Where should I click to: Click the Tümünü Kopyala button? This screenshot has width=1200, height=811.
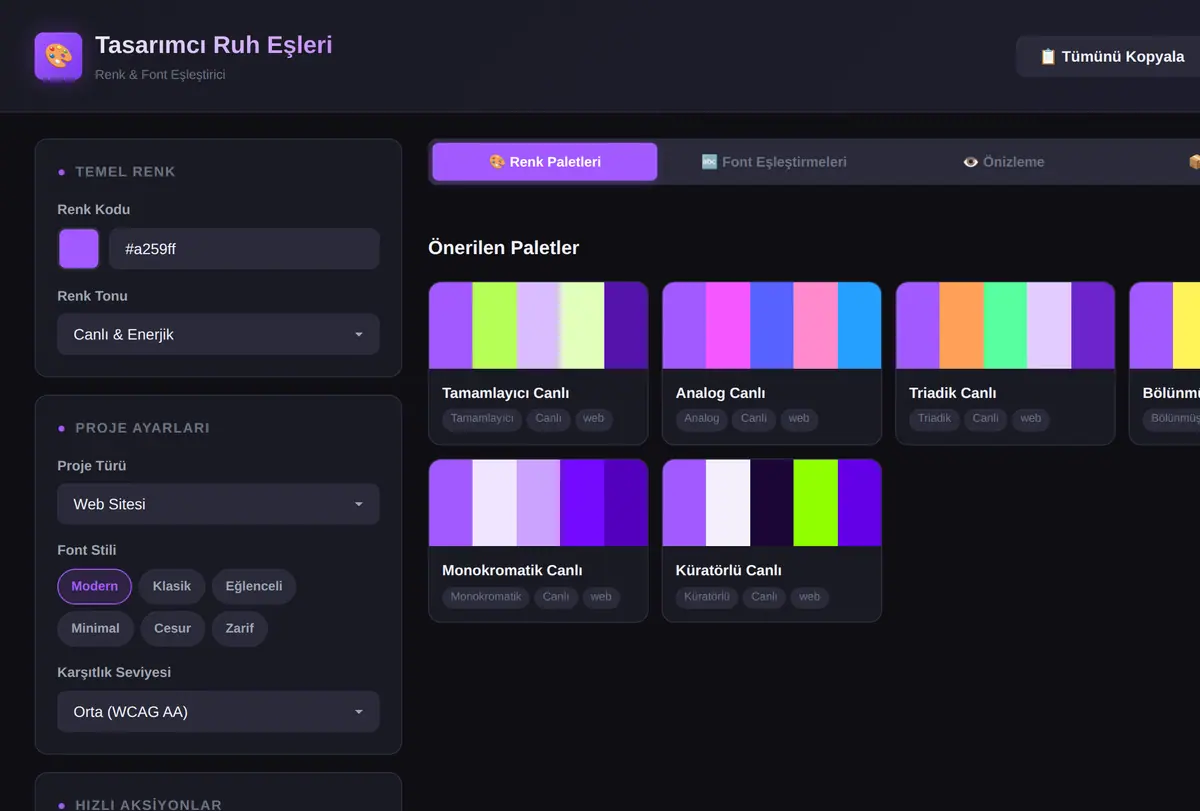point(1112,56)
